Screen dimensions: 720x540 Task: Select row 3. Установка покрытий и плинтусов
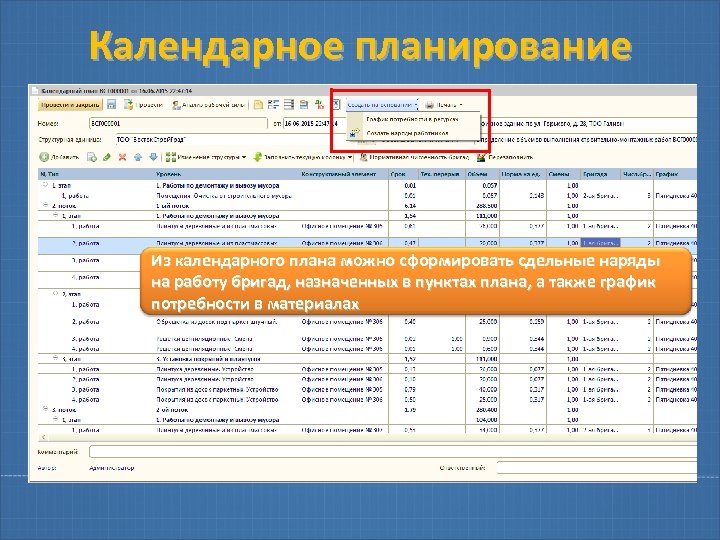click(x=367, y=359)
